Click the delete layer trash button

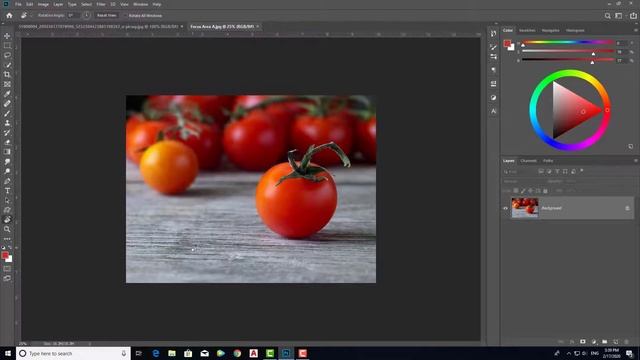click(x=627, y=342)
